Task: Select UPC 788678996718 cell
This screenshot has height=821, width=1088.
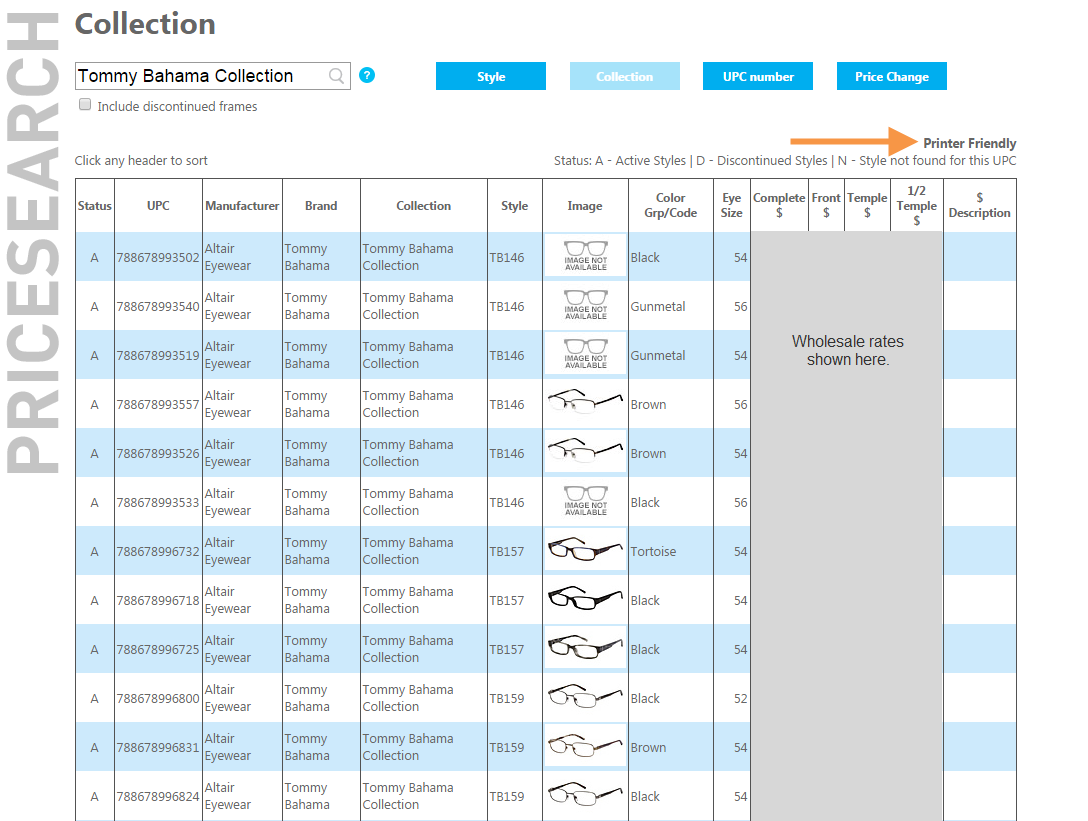Action: tap(158, 601)
